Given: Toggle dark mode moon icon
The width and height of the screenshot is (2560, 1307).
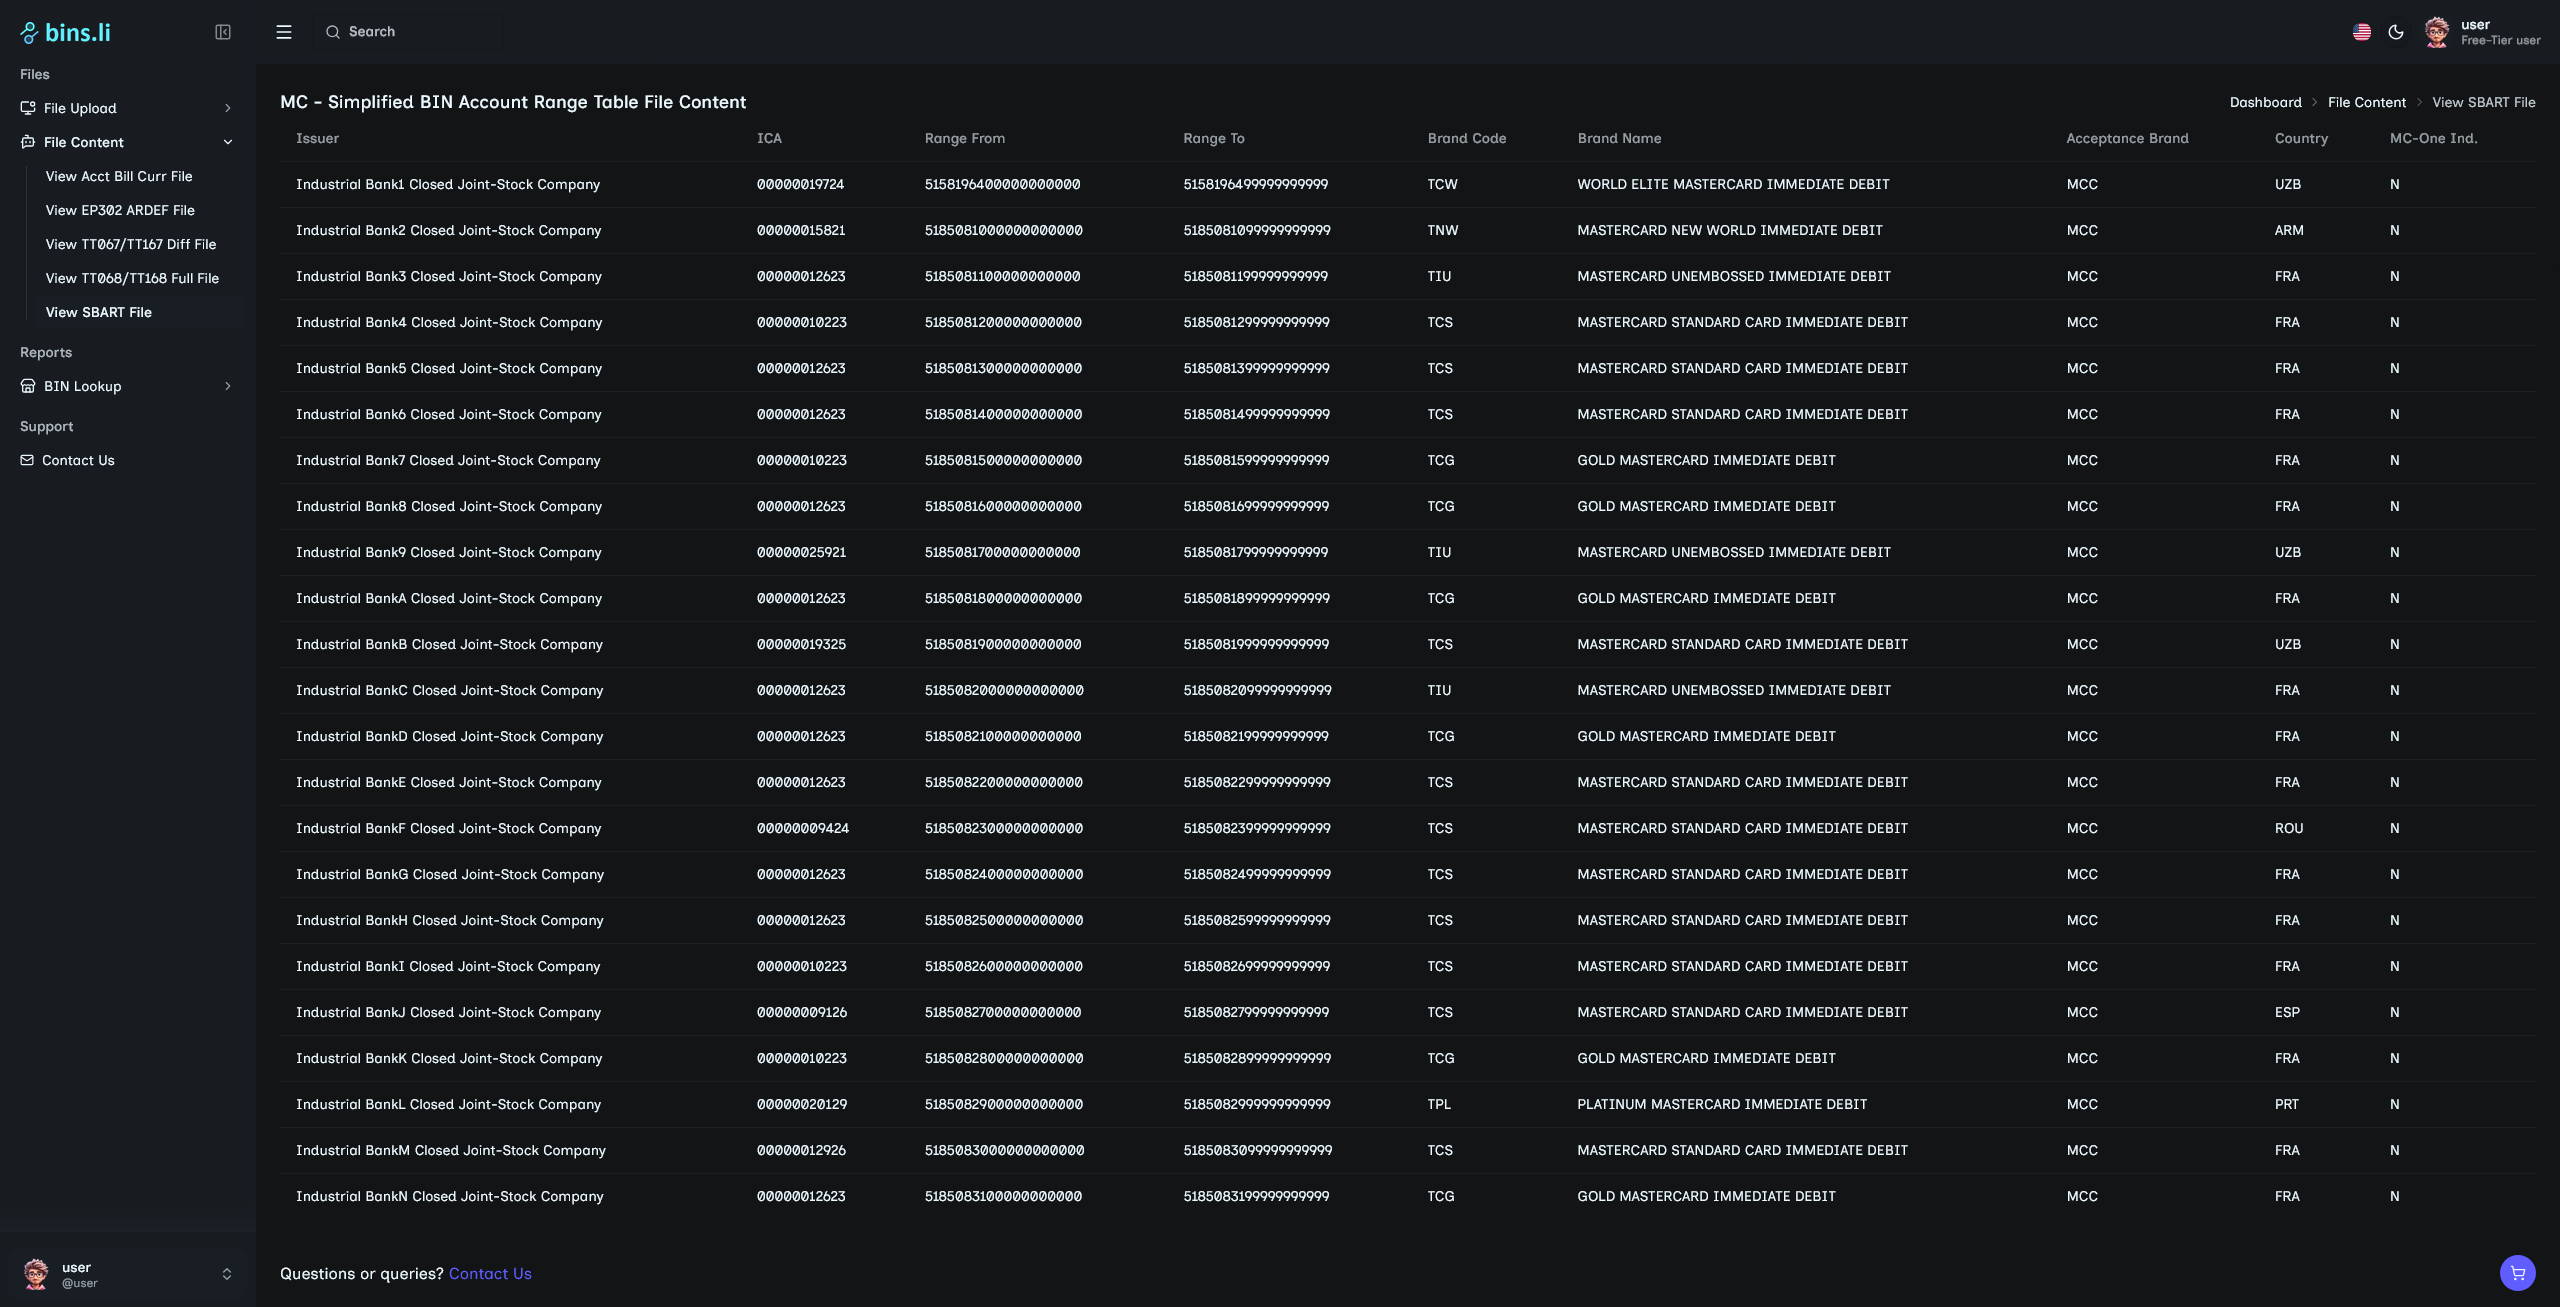Looking at the screenshot, I should click(x=2396, y=32).
